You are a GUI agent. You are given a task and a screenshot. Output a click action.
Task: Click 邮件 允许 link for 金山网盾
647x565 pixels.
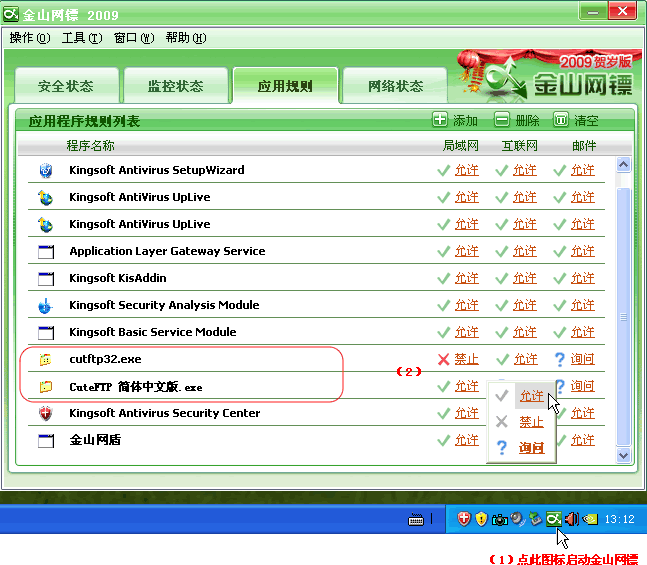tap(583, 440)
